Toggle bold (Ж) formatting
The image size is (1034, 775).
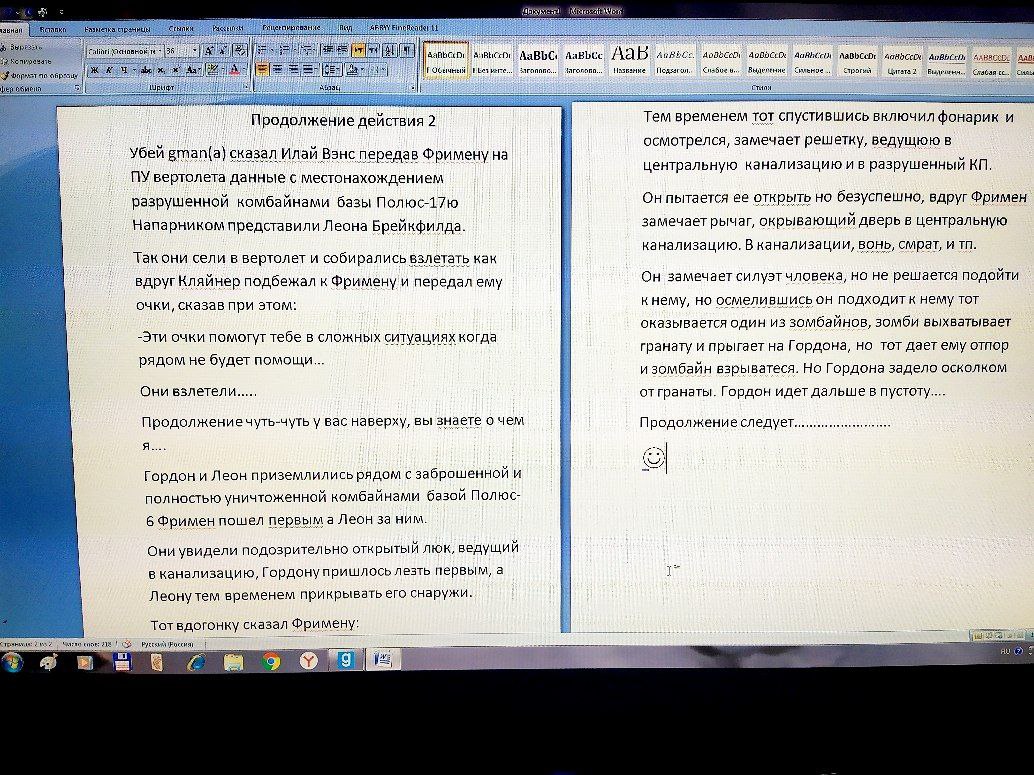tap(94, 70)
